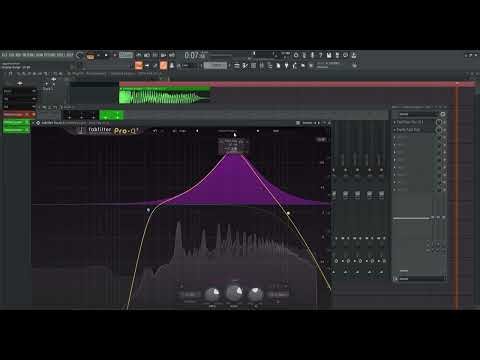The image size is (480, 360).
Task: Open plugin options gear icon in title bar
Action: [38, 123]
